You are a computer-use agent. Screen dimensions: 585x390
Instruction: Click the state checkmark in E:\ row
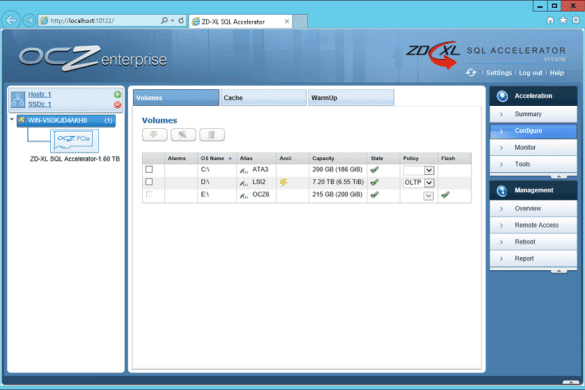pos(374,195)
